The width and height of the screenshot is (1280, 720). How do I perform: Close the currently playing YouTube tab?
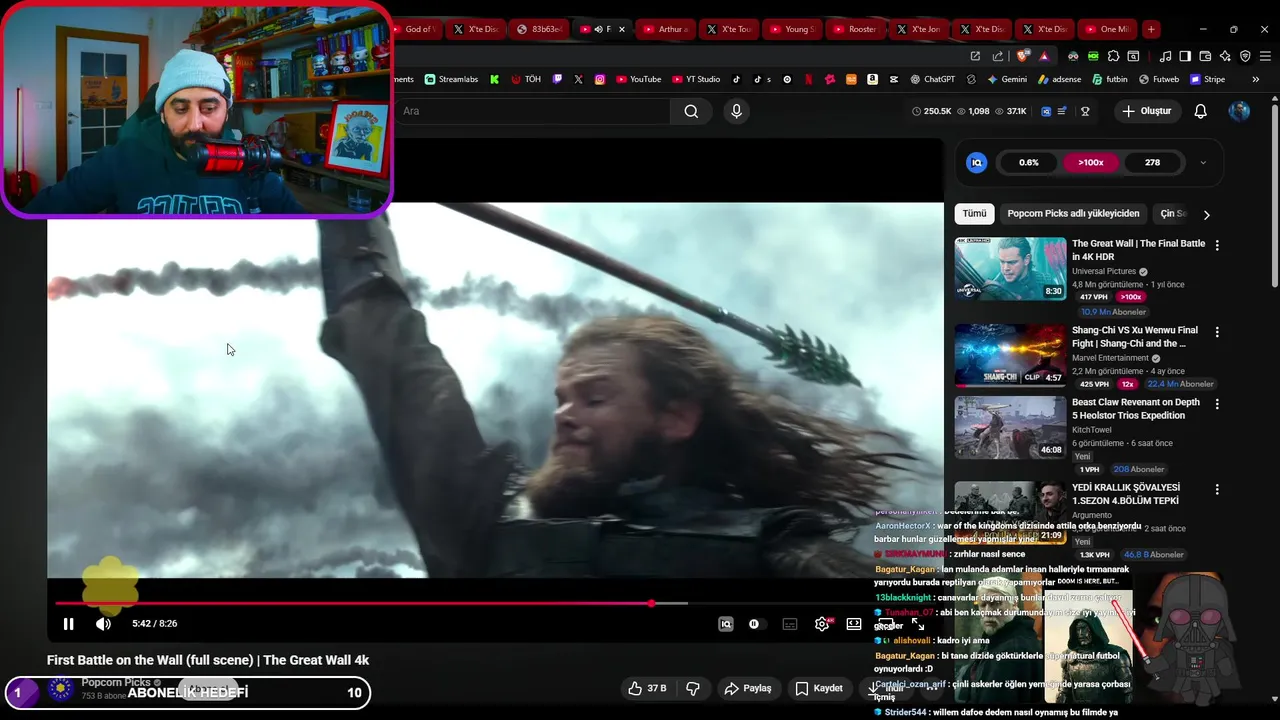(x=622, y=29)
